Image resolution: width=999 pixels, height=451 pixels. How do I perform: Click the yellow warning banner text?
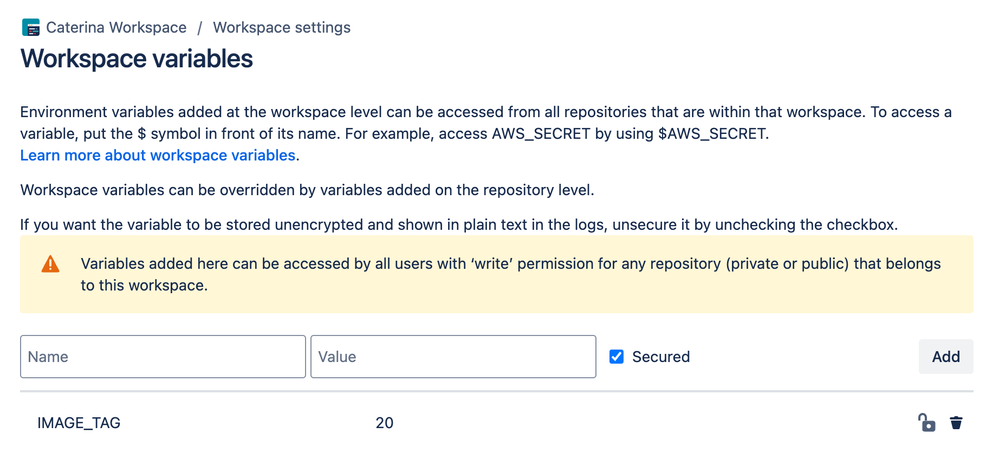[510, 275]
